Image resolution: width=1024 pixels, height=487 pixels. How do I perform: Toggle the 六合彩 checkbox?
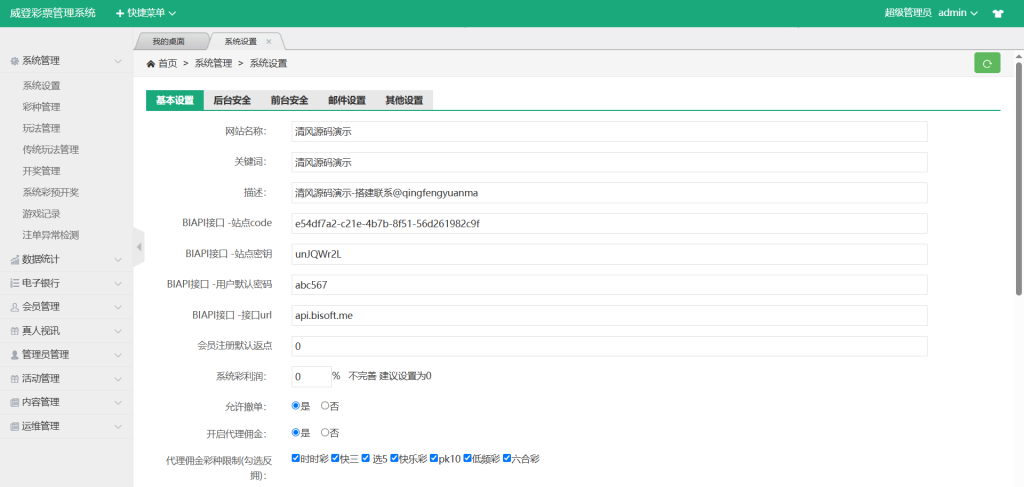point(507,458)
